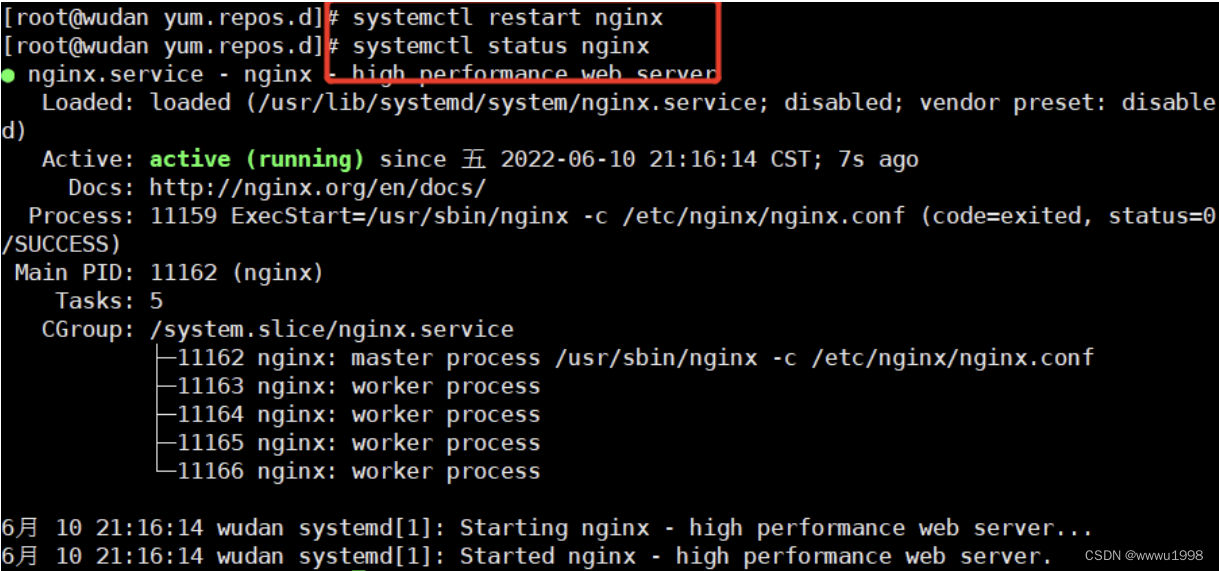Image resolution: width=1219 pixels, height=571 pixels.
Task: Click the 'systemctl status nginx' command text
Action: coord(501,46)
